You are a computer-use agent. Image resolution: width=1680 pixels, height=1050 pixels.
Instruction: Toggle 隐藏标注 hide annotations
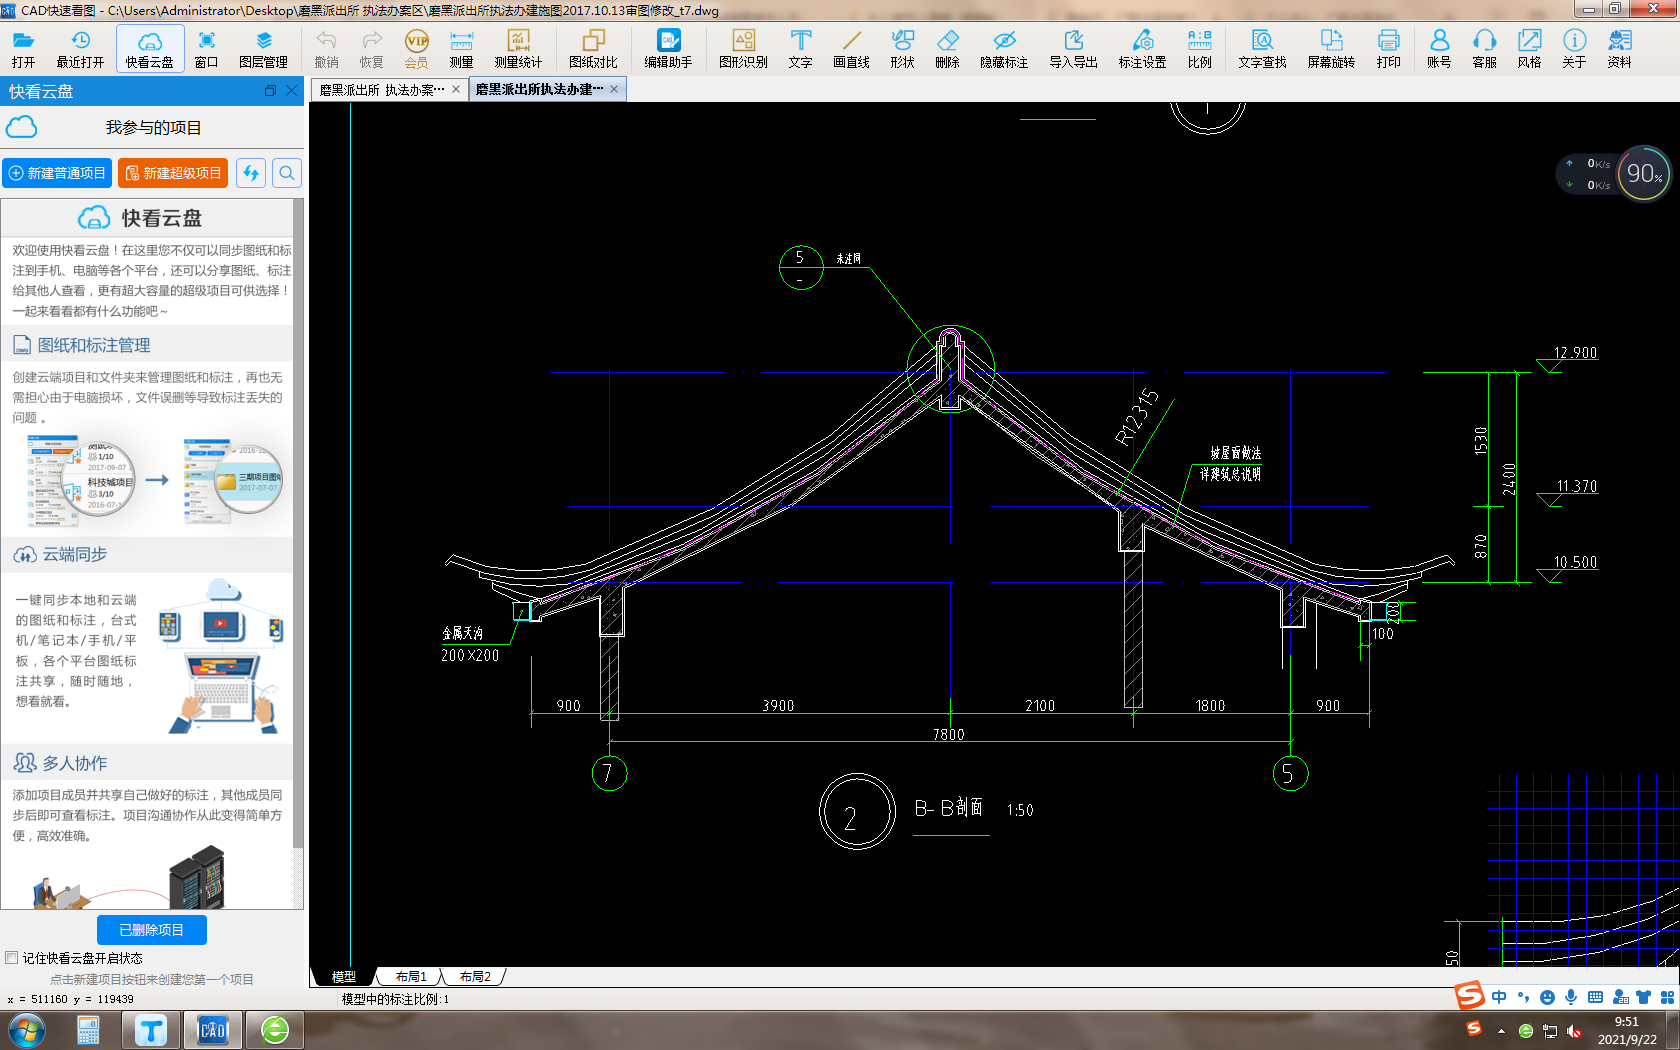point(1004,48)
